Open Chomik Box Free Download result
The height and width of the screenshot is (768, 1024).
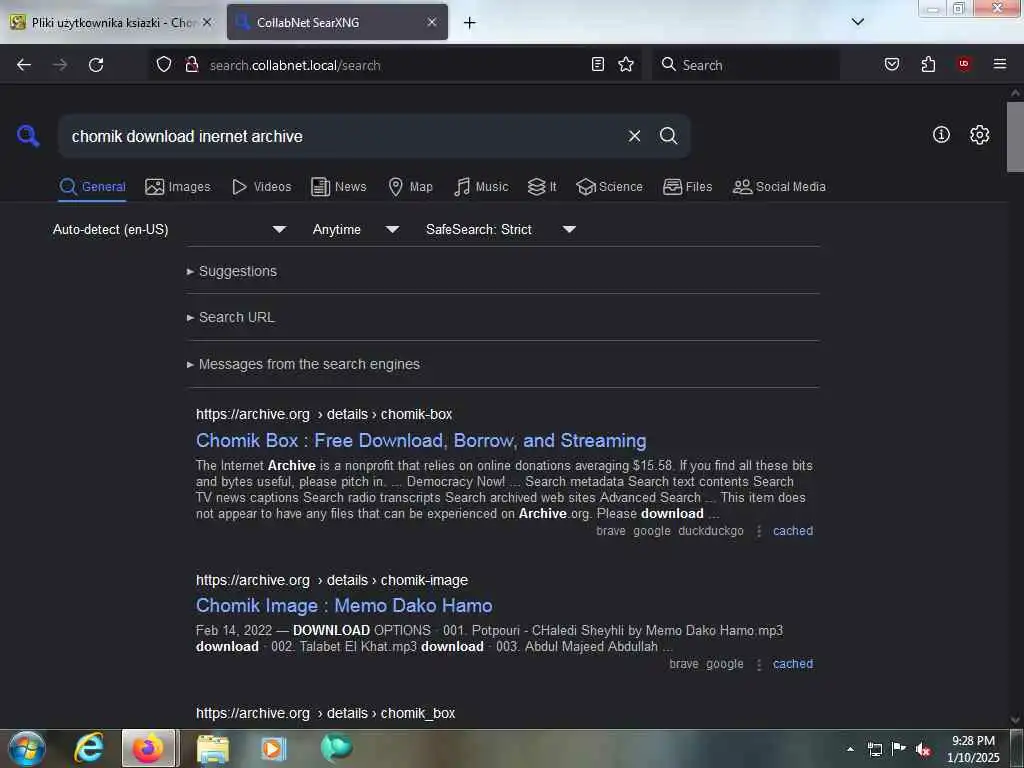click(421, 441)
